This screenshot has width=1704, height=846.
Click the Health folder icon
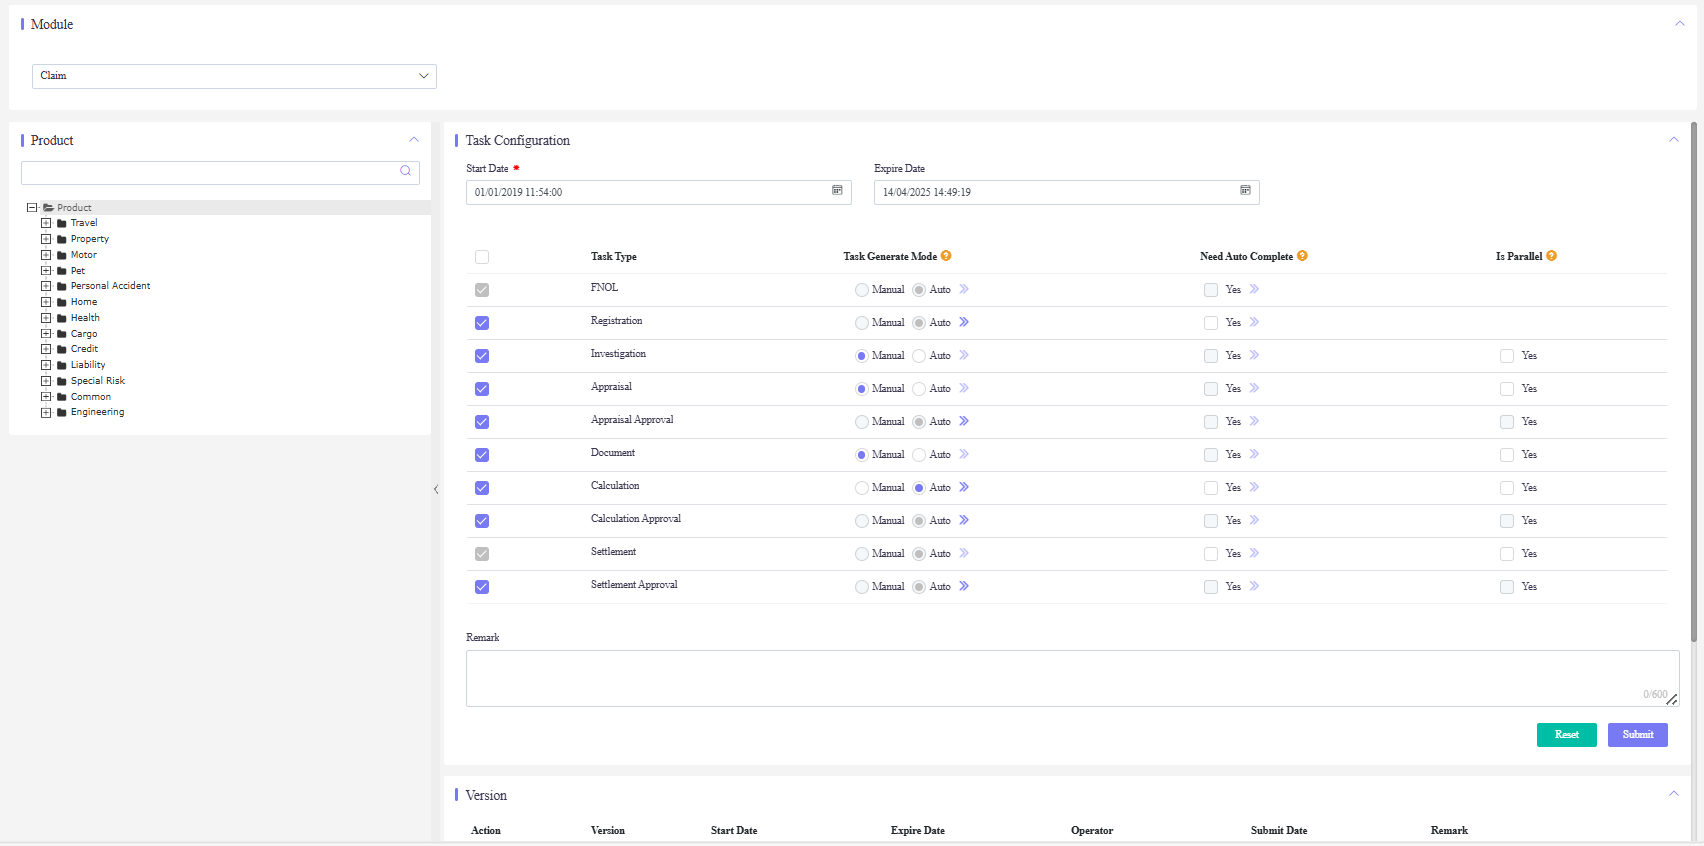pos(62,318)
